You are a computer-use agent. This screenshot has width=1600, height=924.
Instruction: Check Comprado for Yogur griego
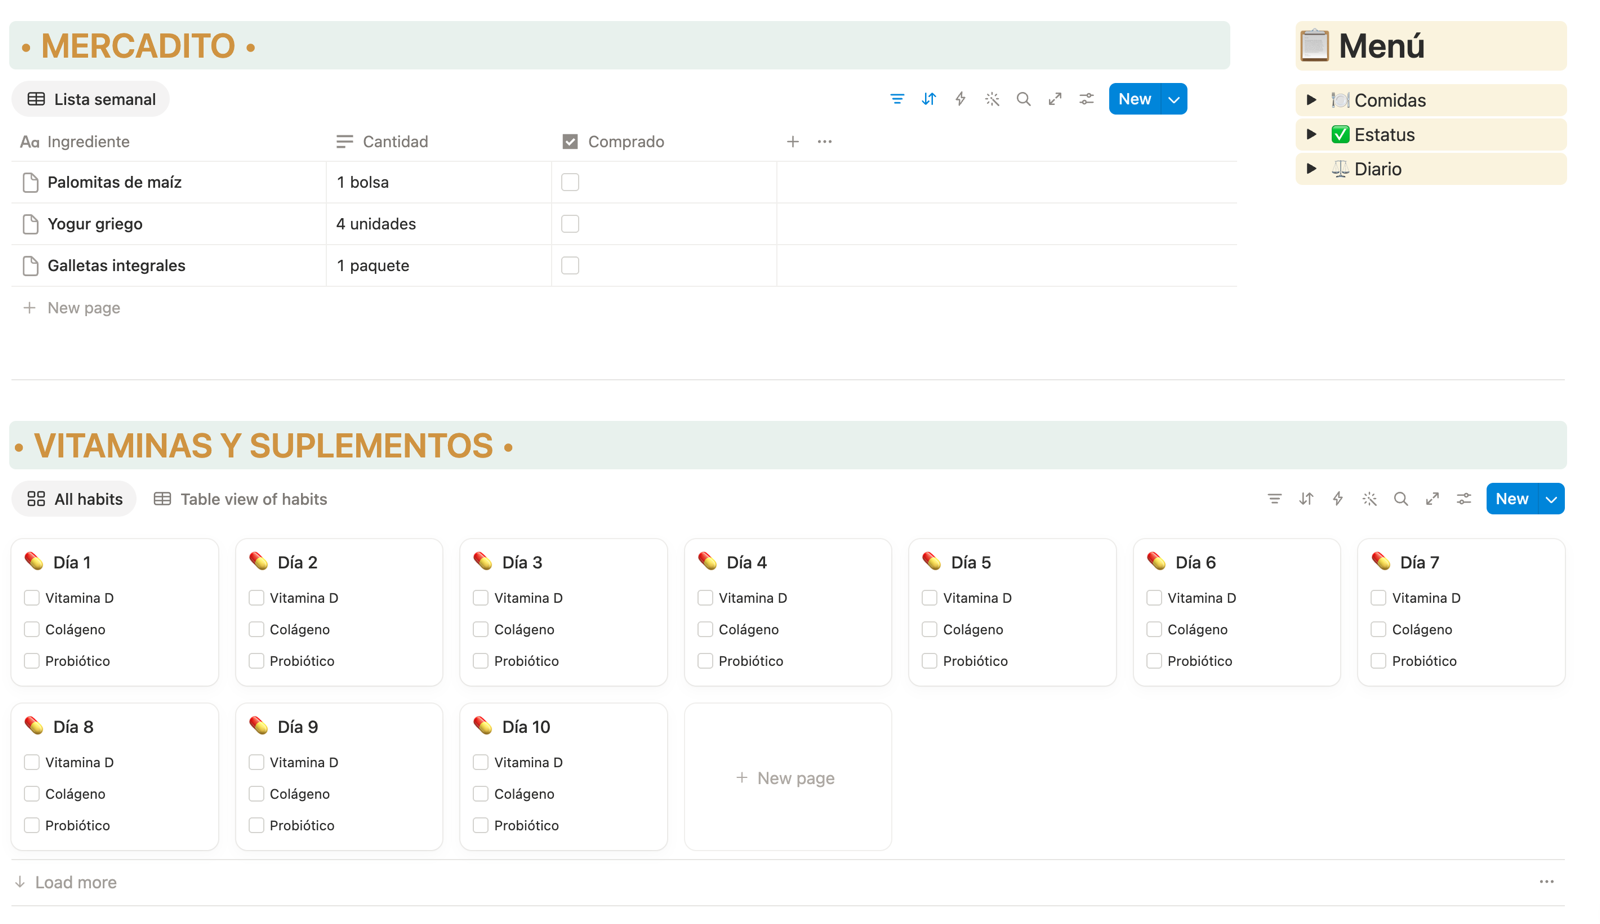[x=570, y=224]
